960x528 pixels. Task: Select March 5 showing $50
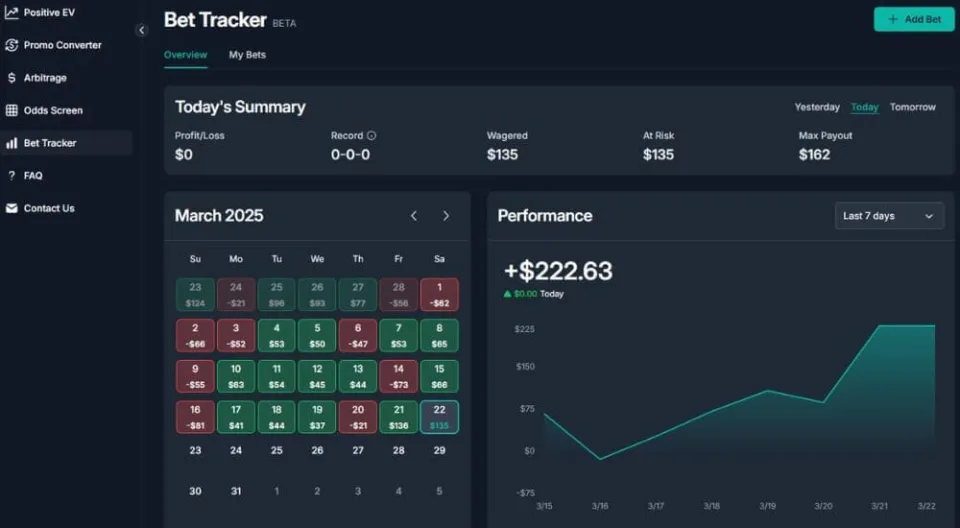(317, 335)
